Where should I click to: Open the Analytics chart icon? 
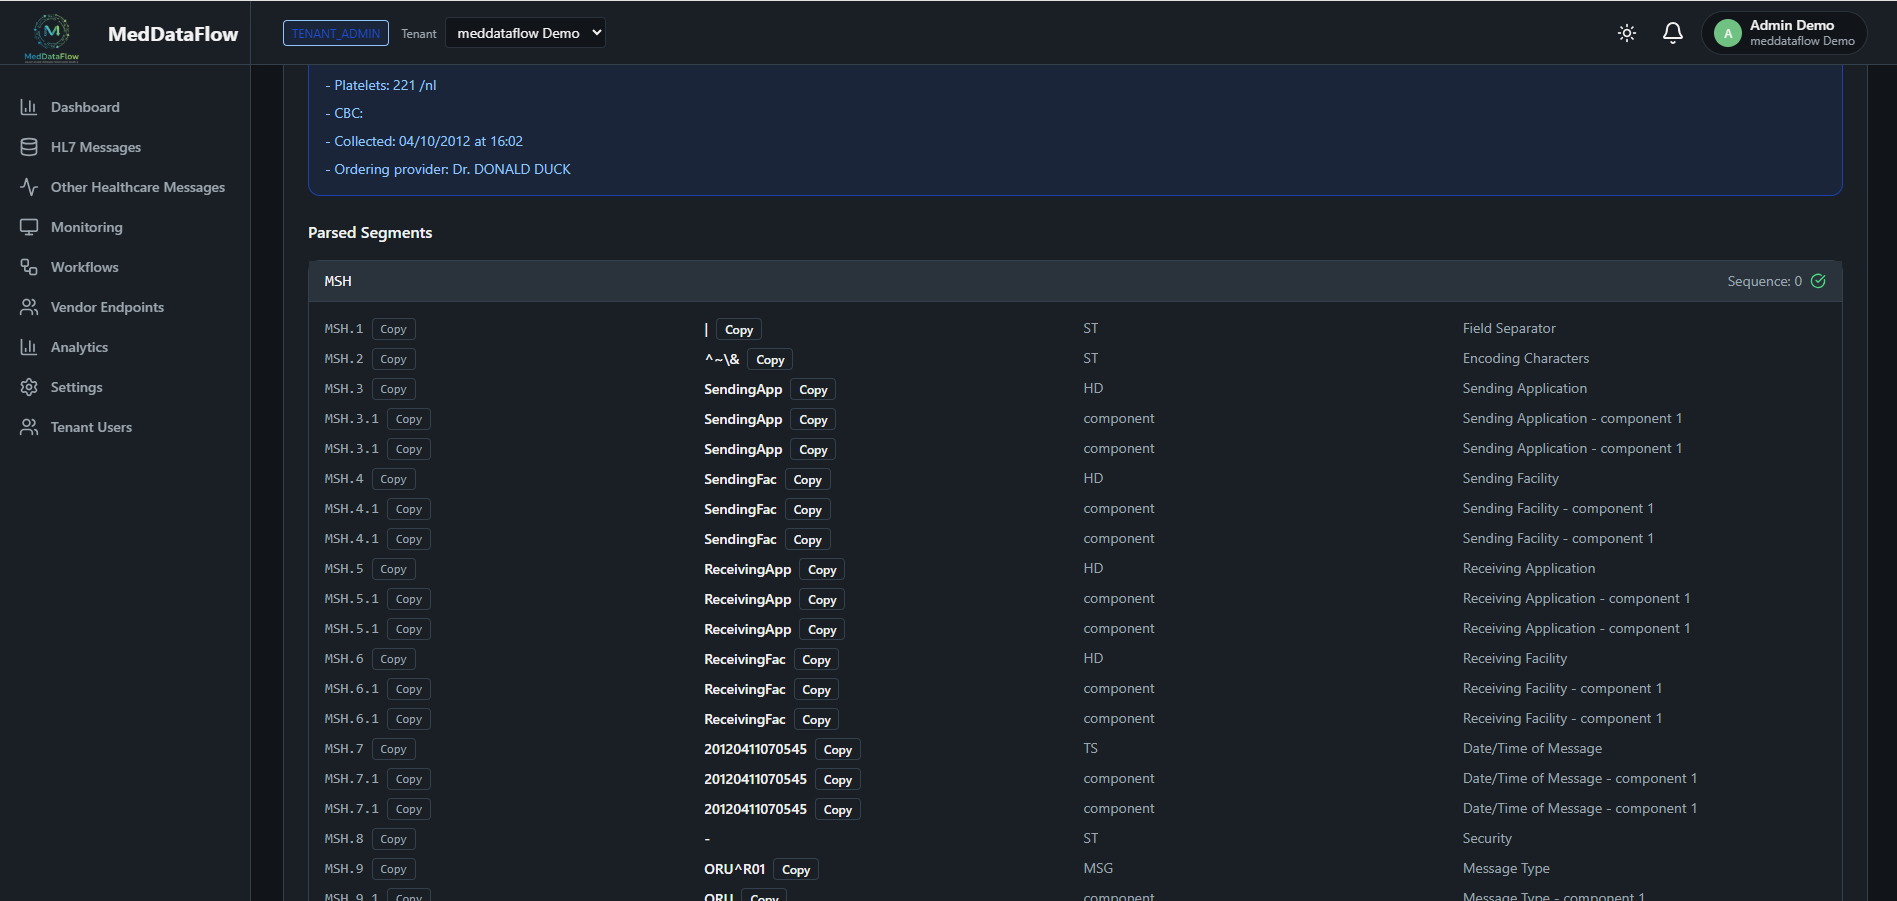pos(29,346)
